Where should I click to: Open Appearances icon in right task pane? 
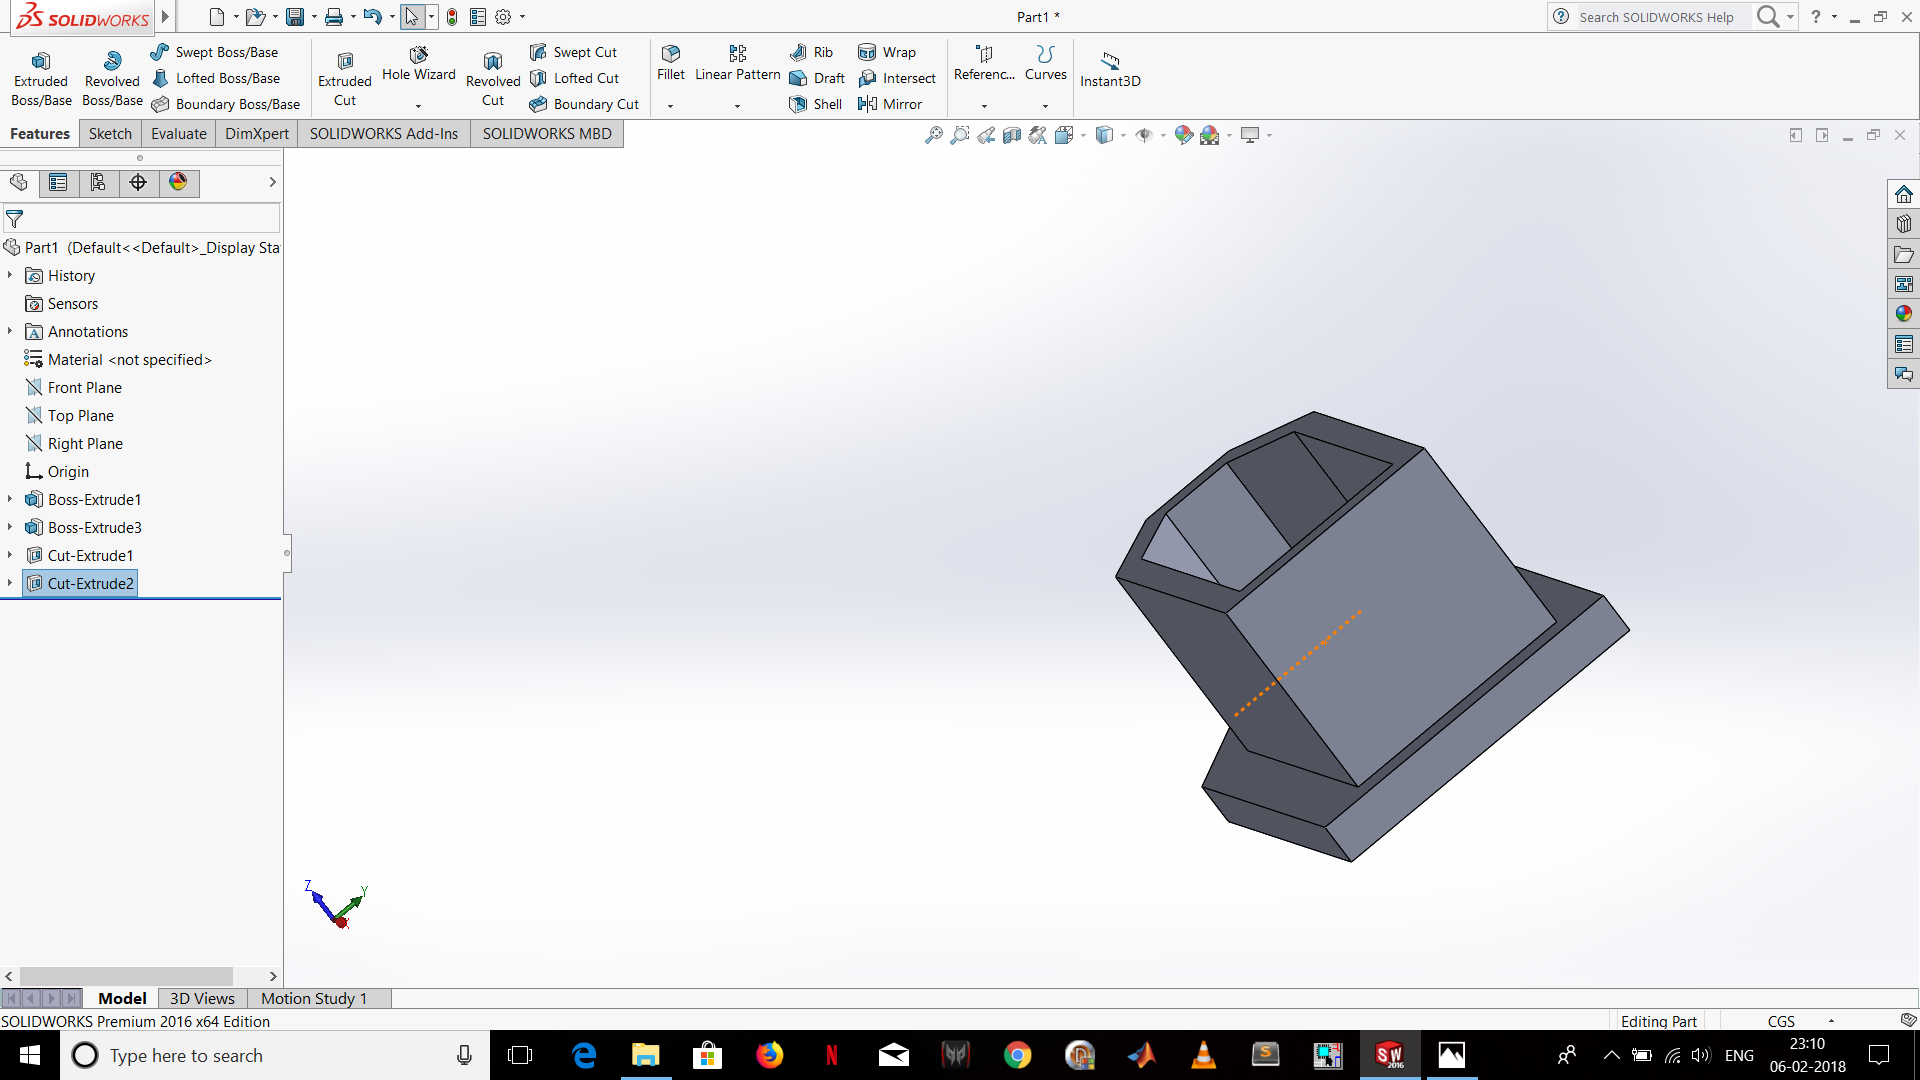point(1903,314)
